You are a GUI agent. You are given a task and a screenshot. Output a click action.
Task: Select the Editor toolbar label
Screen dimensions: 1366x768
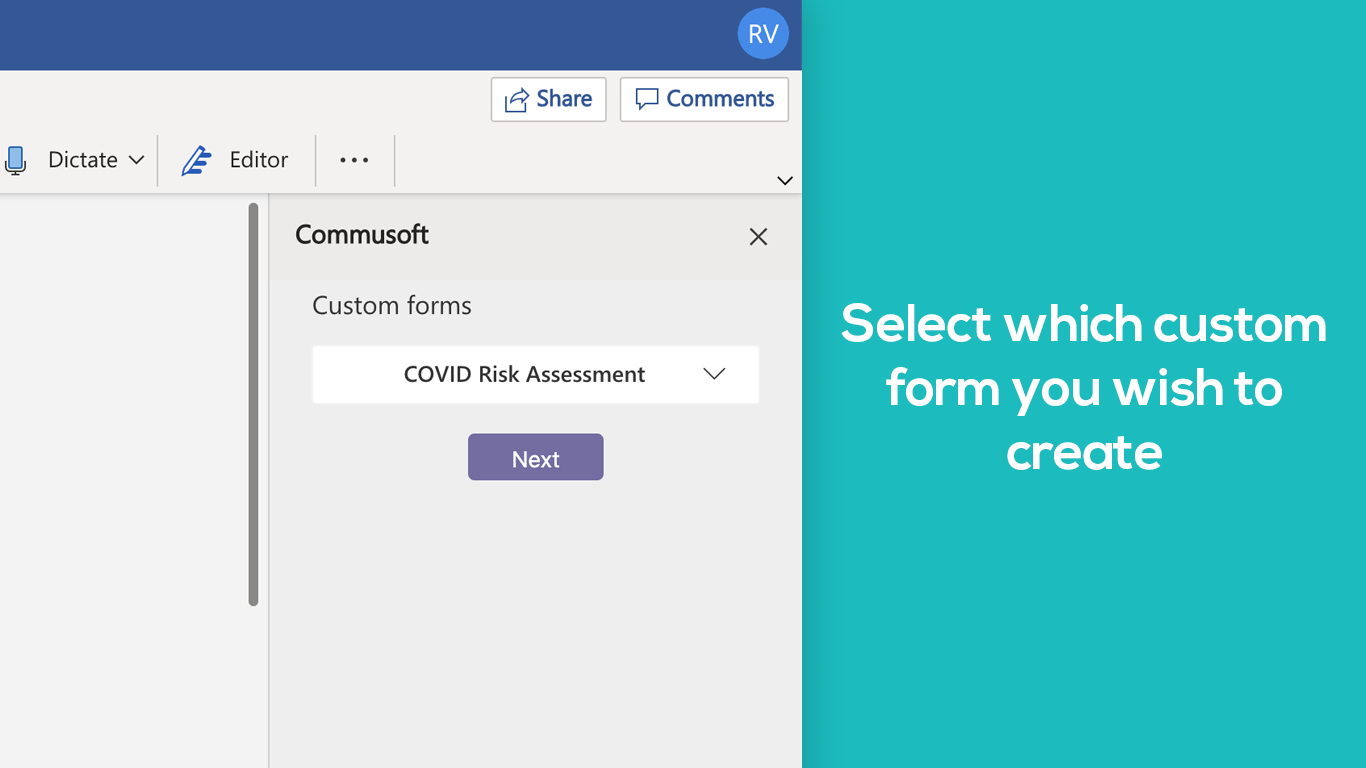[258, 160]
